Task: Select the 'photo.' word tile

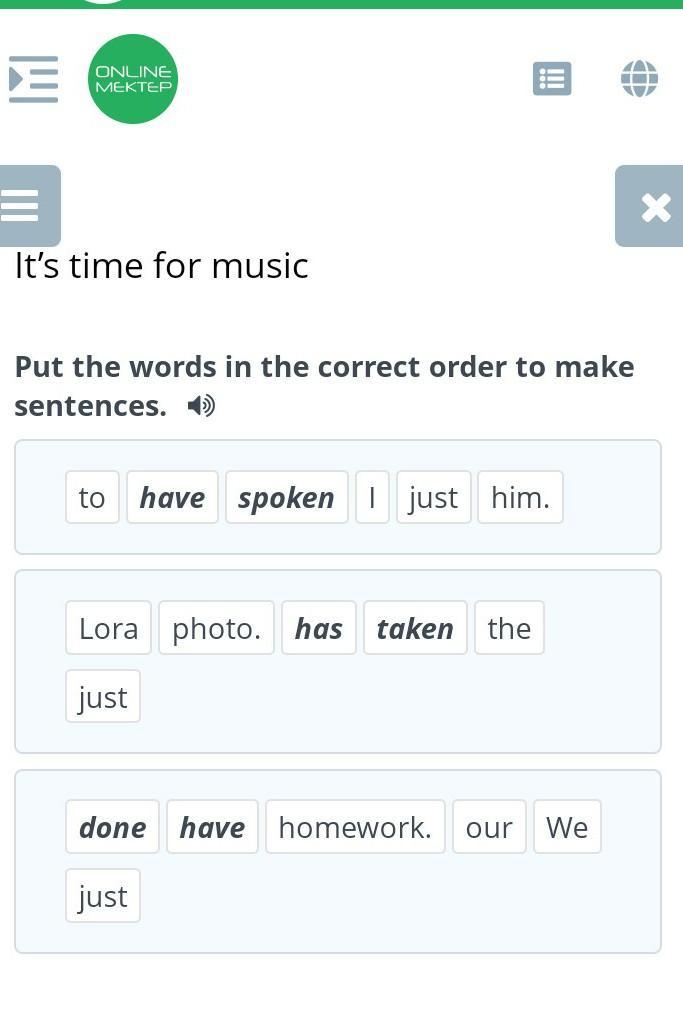Action: pyautogui.click(x=216, y=628)
